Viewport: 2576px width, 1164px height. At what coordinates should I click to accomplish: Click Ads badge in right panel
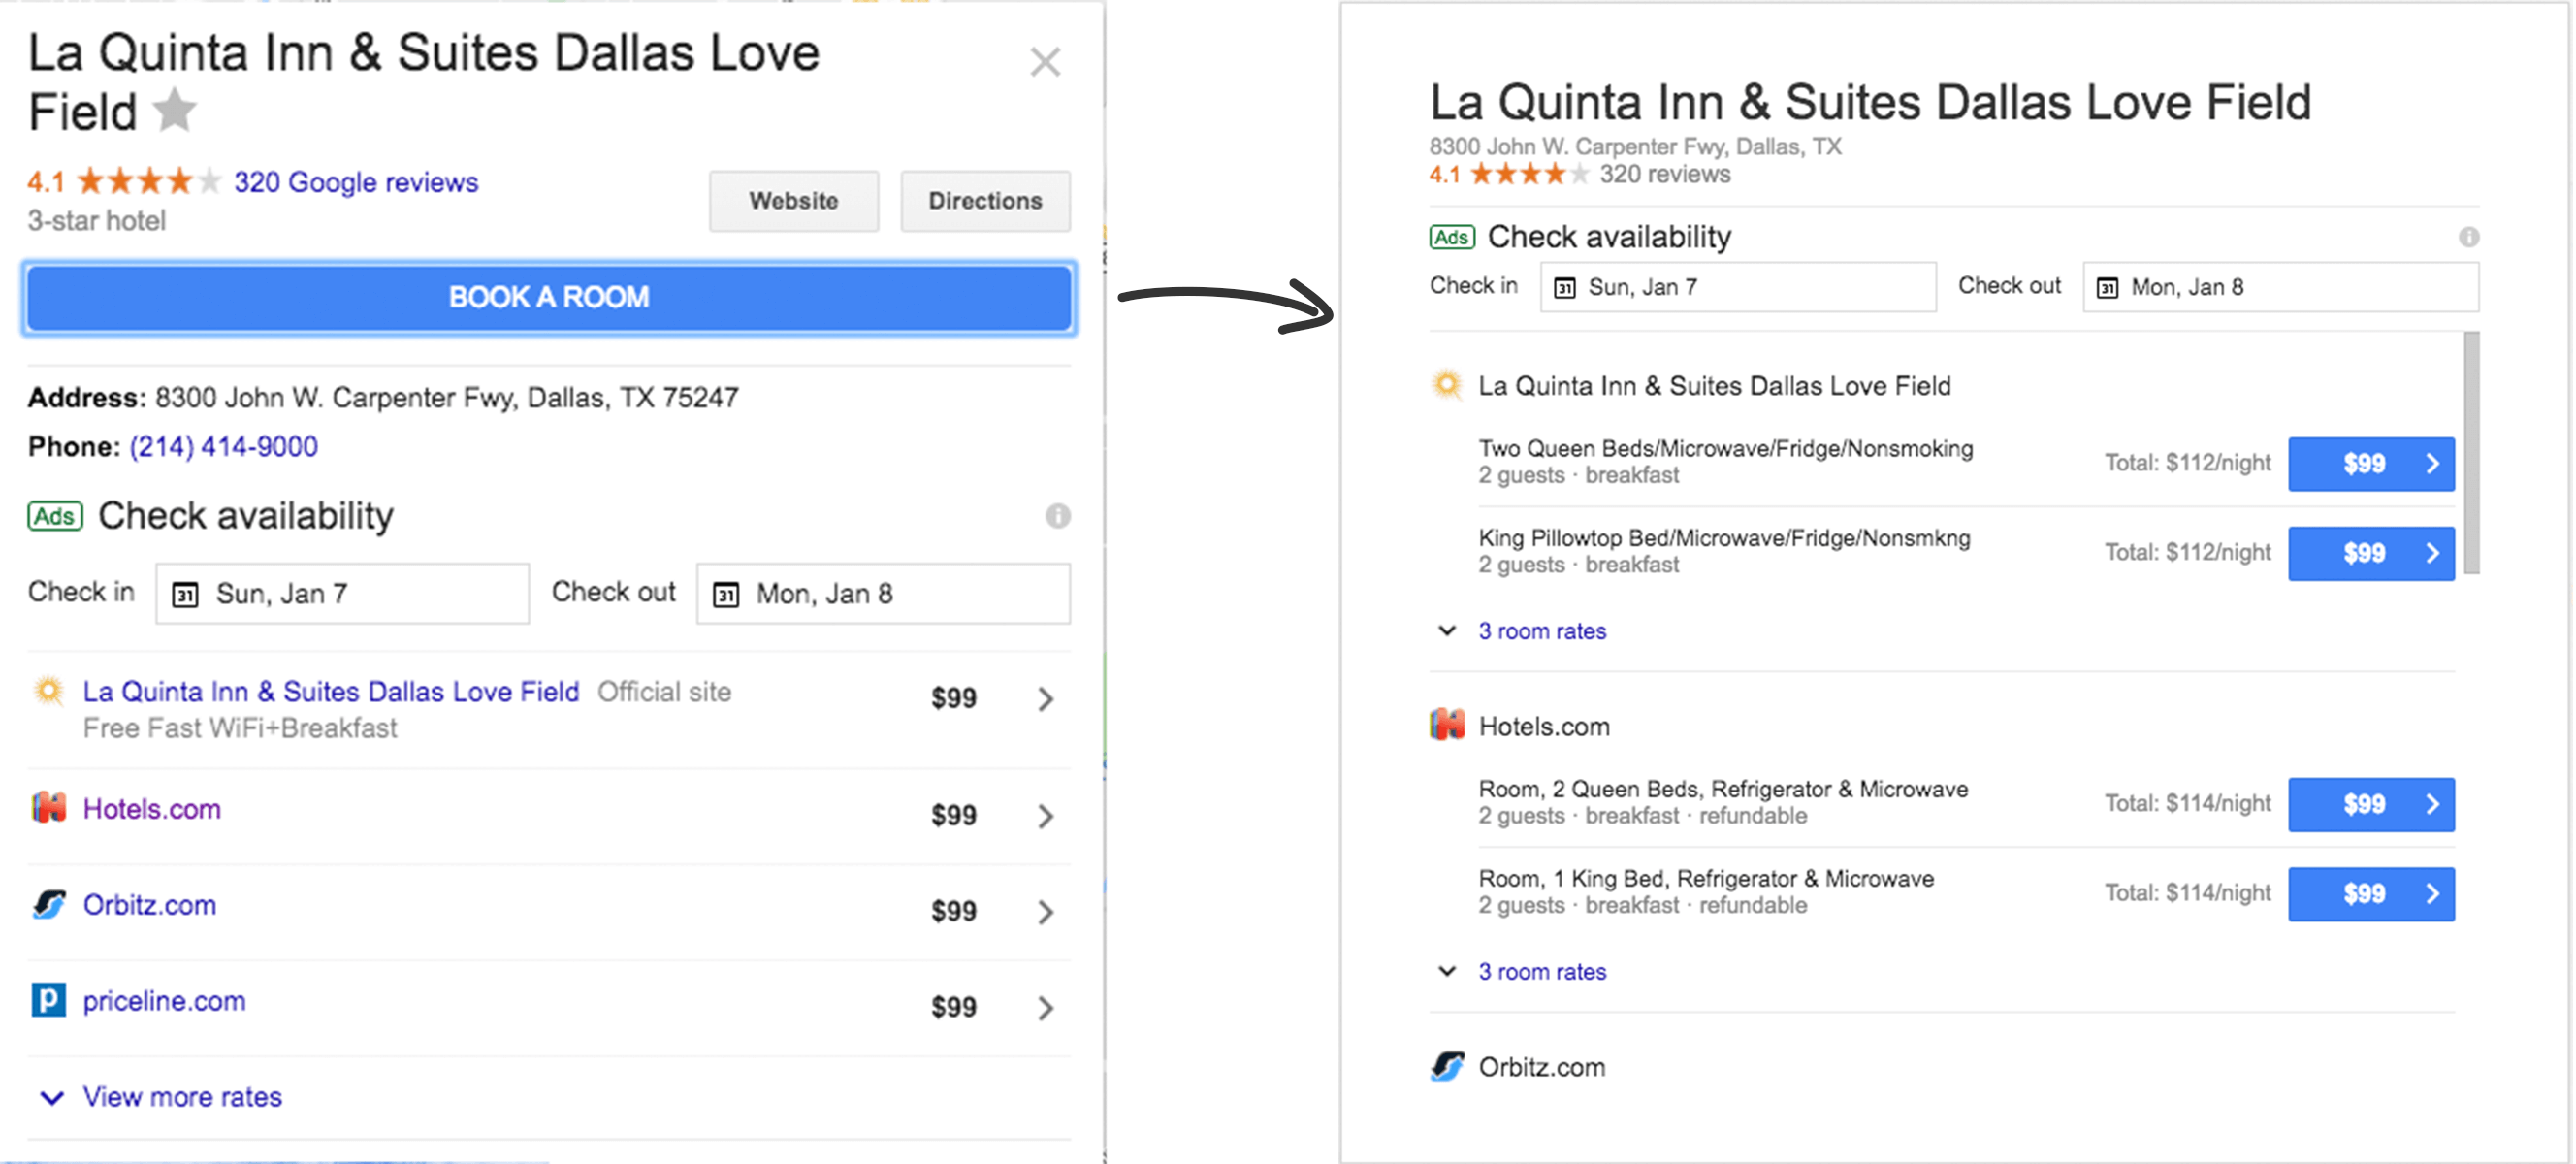(x=1452, y=237)
